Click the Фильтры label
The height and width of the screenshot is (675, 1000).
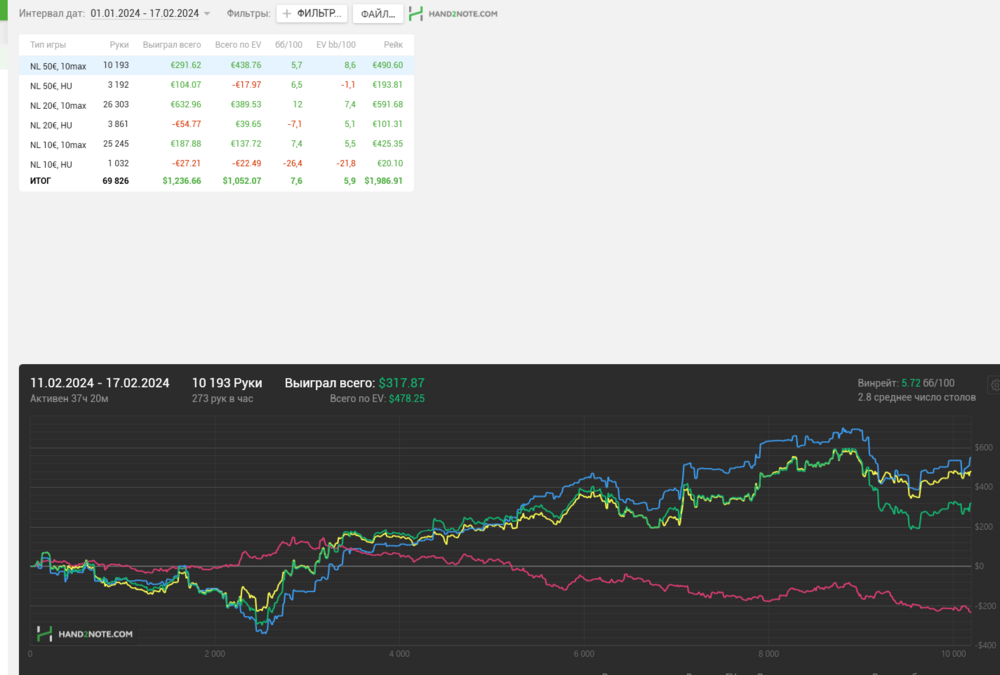[x=248, y=13]
